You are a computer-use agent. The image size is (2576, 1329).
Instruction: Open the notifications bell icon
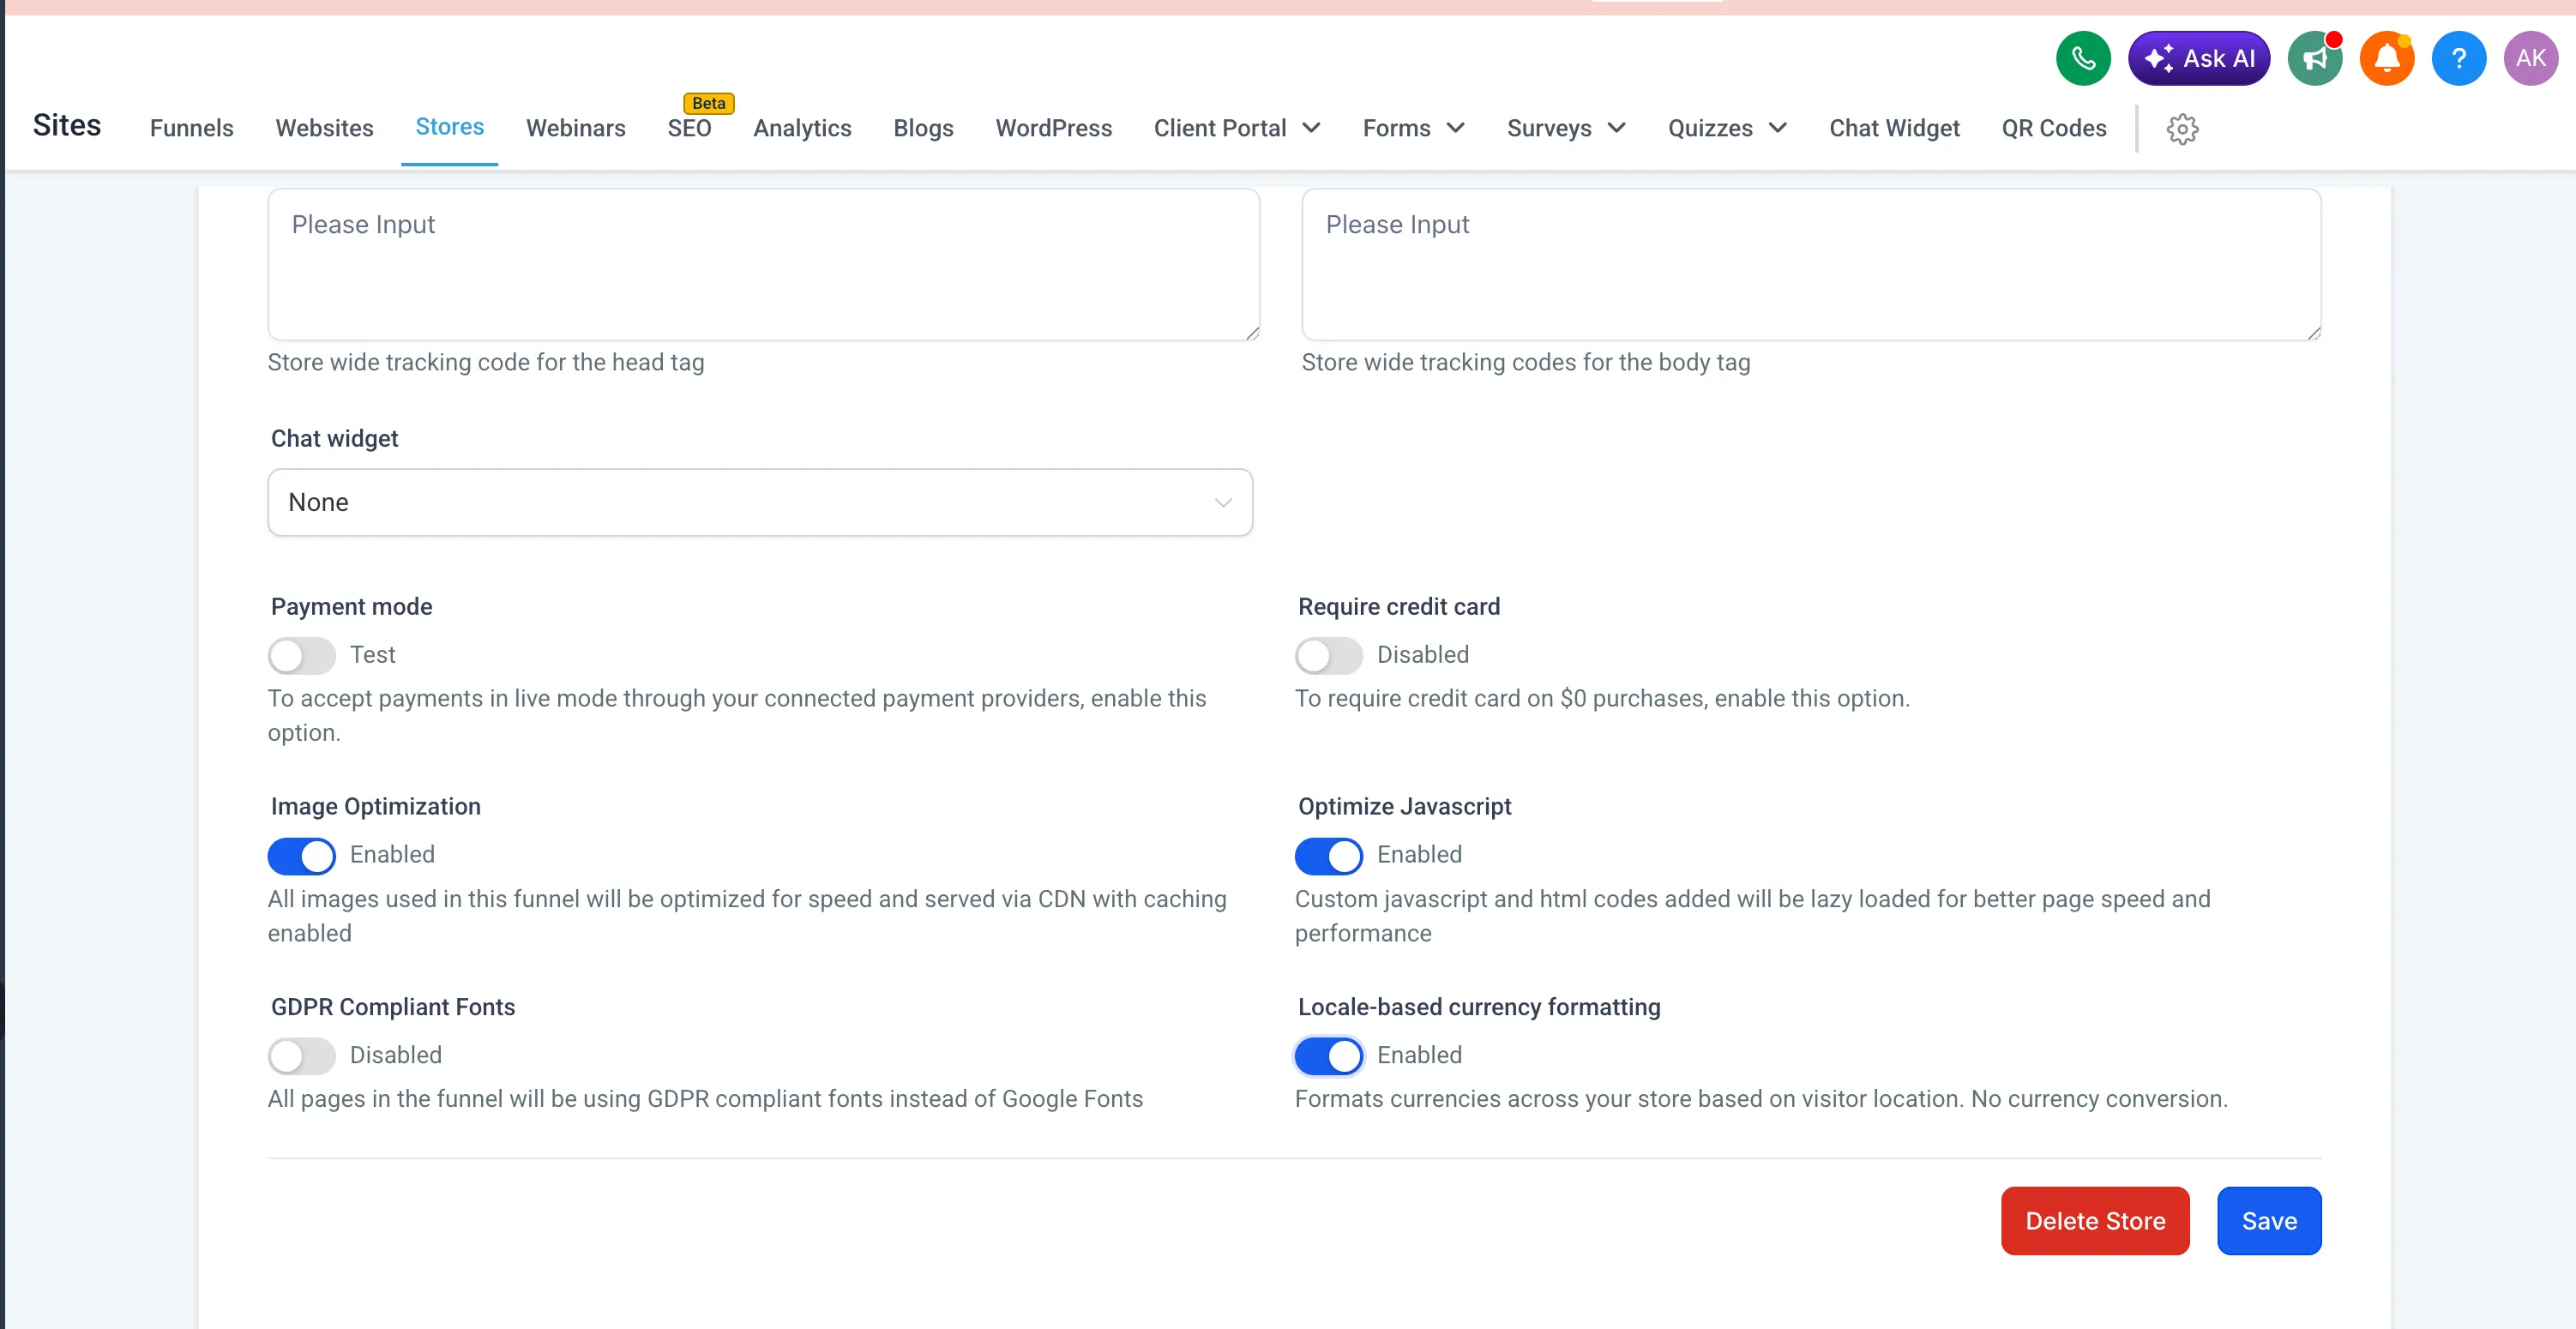[2386, 58]
